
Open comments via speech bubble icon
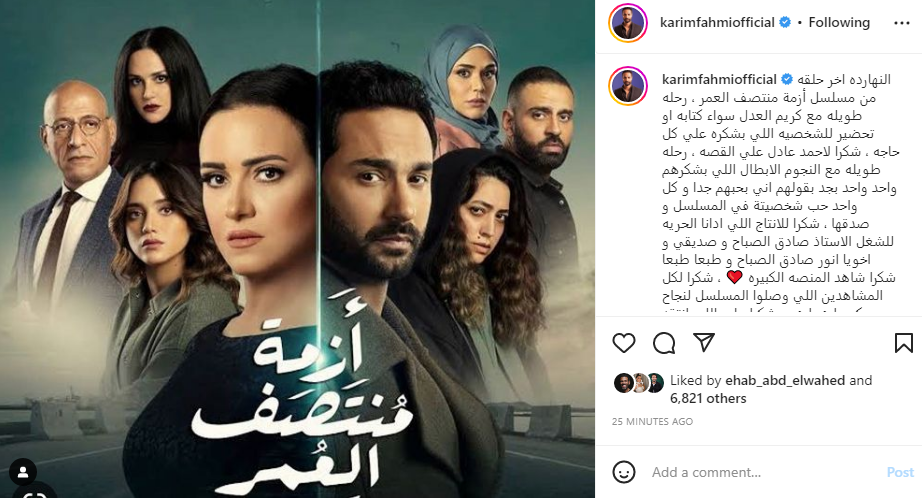click(664, 343)
